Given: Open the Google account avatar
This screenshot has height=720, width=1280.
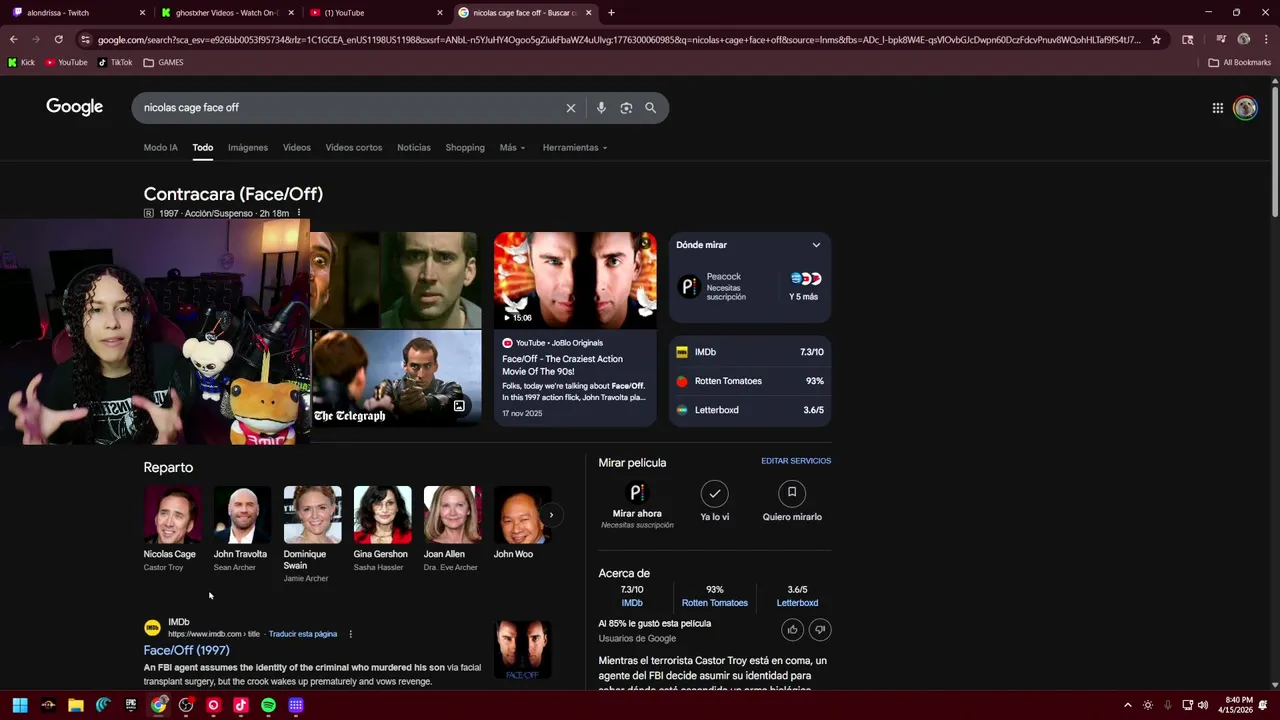Looking at the screenshot, I should coord(1245,108).
